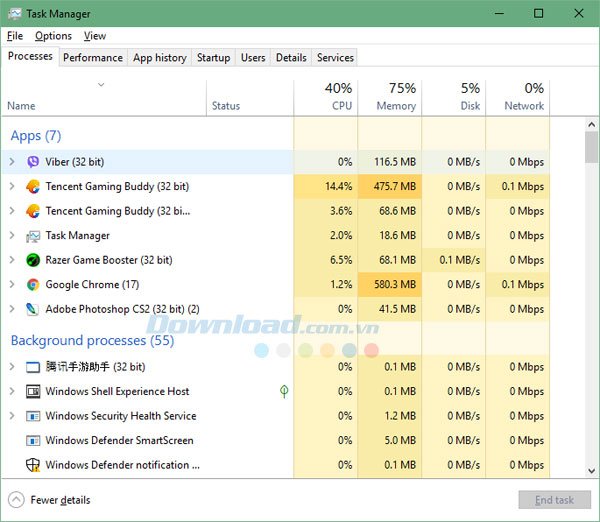Open the Startup tab
Screen dimensions: 600x522
tap(213, 58)
